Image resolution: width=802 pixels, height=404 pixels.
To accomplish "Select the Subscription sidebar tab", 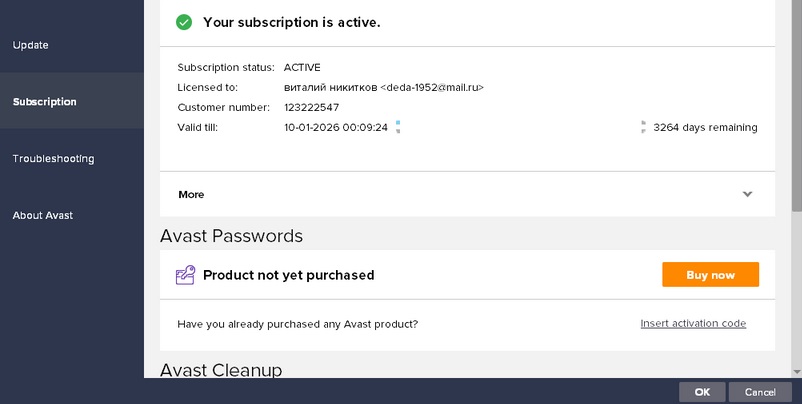I will click(x=45, y=102).
